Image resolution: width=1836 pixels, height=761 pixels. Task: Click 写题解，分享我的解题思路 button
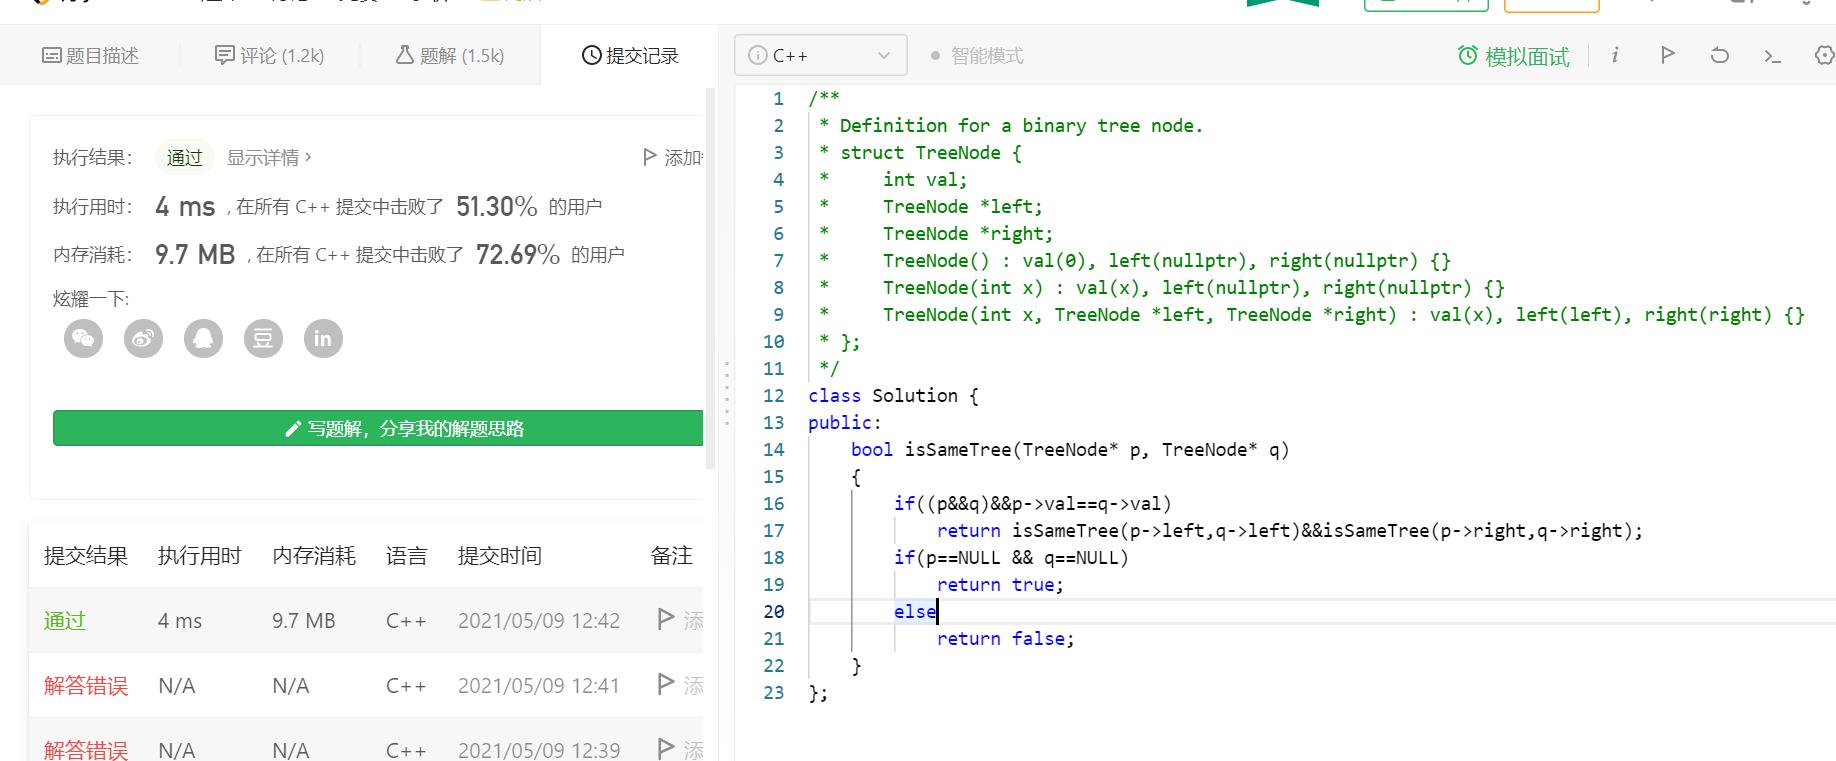pos(378,428)
